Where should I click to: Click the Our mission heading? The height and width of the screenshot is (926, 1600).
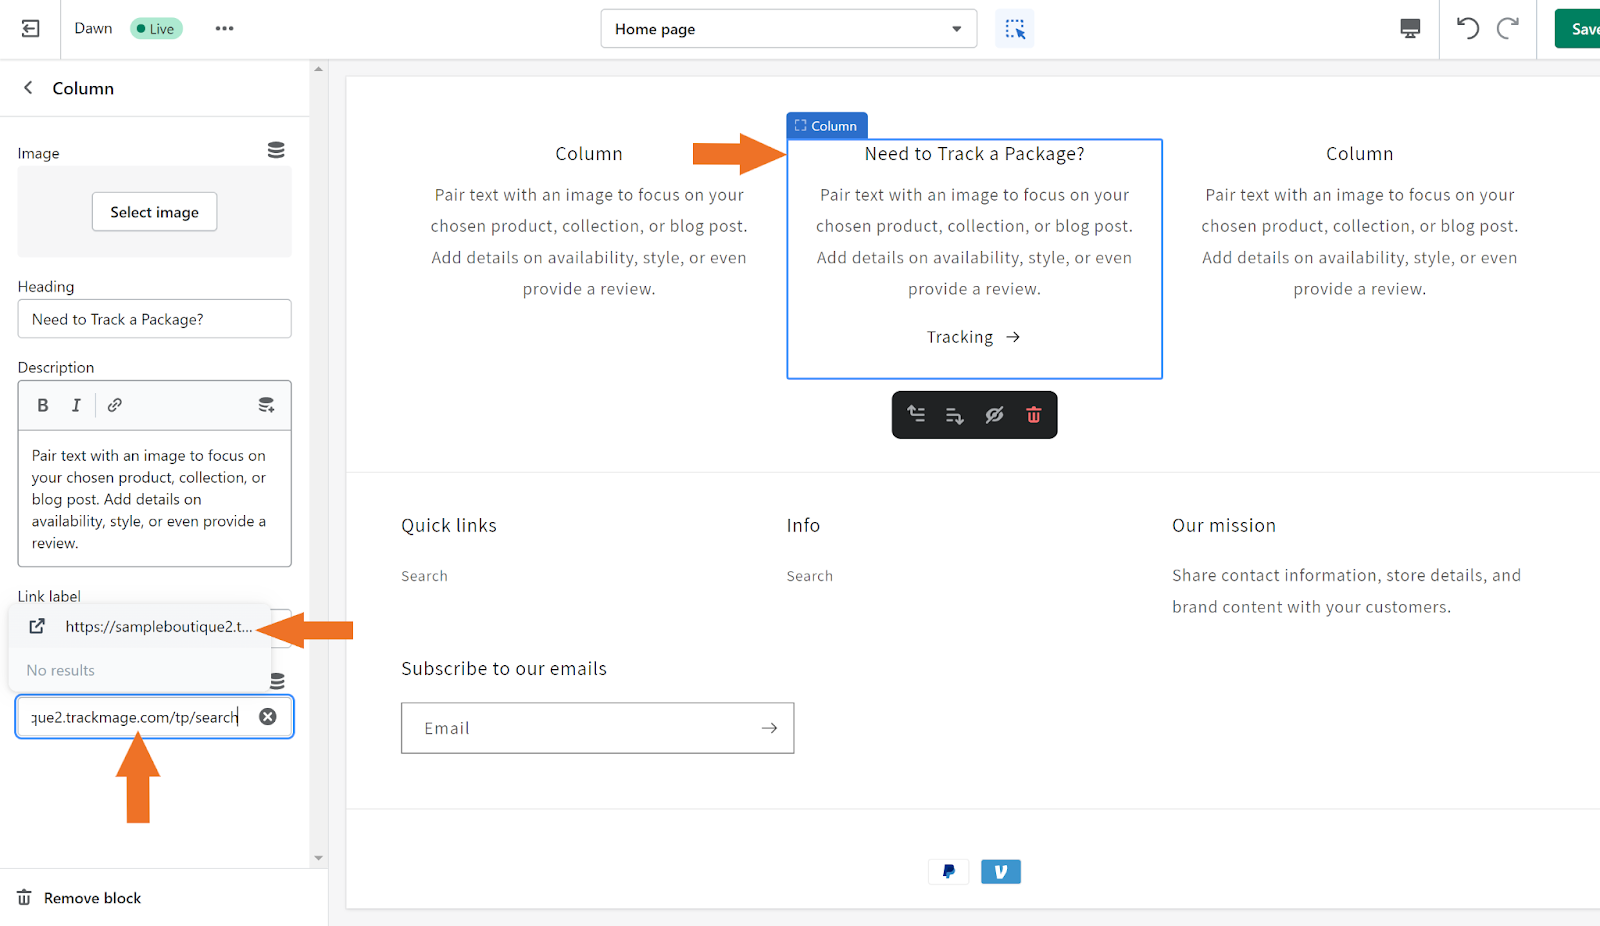click(x=1224, y=526)
